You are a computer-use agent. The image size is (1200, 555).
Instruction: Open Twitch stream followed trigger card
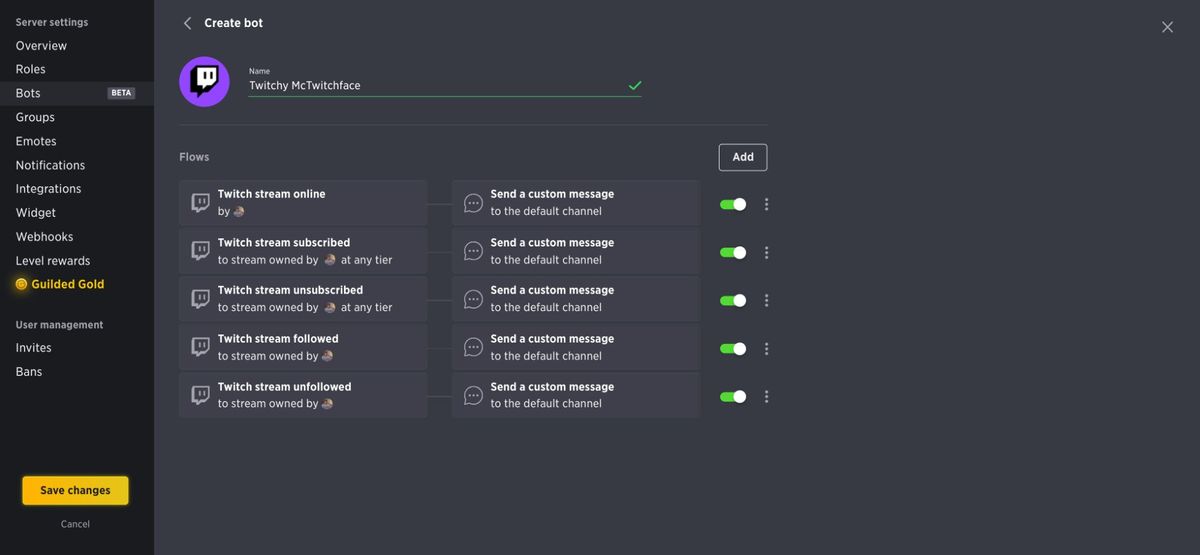303,347
